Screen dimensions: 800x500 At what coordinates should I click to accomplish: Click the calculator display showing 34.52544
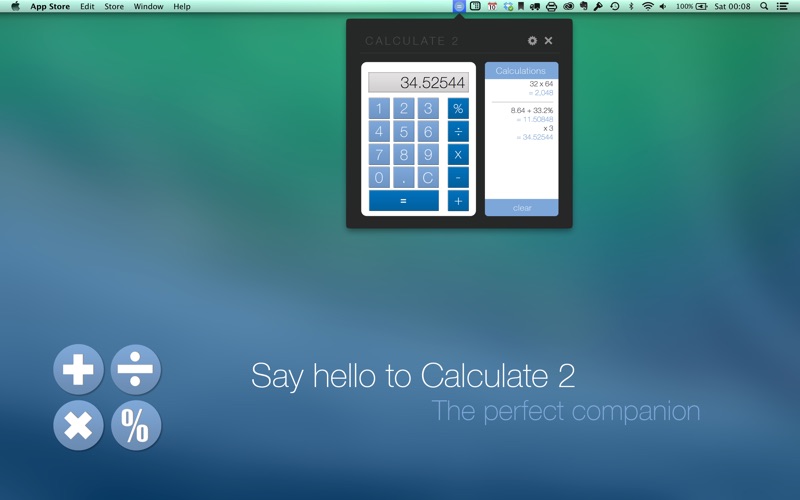(418, 82)
